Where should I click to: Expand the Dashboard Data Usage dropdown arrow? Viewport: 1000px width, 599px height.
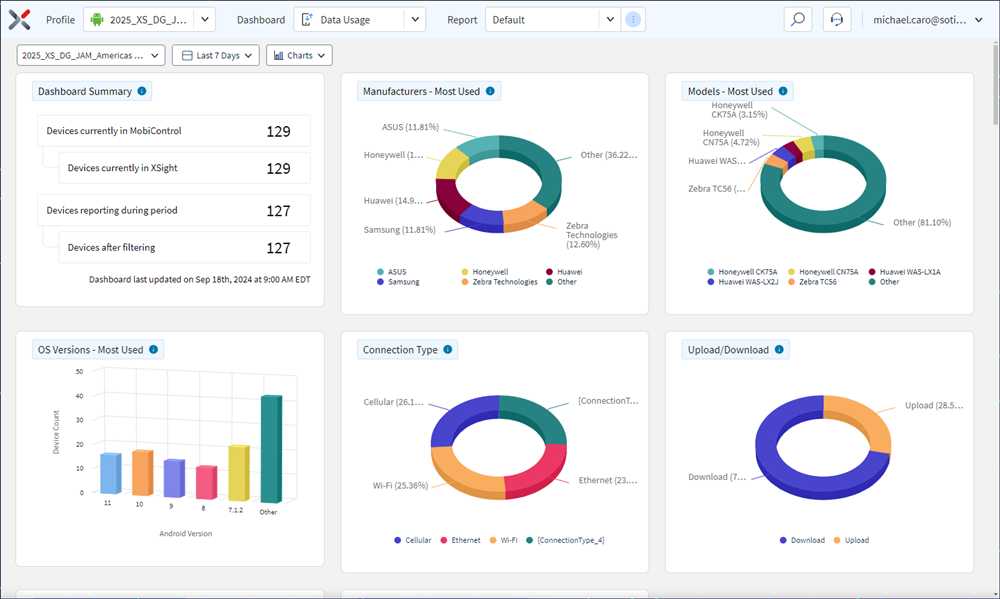pyautogui.click(x=415, y=20)
